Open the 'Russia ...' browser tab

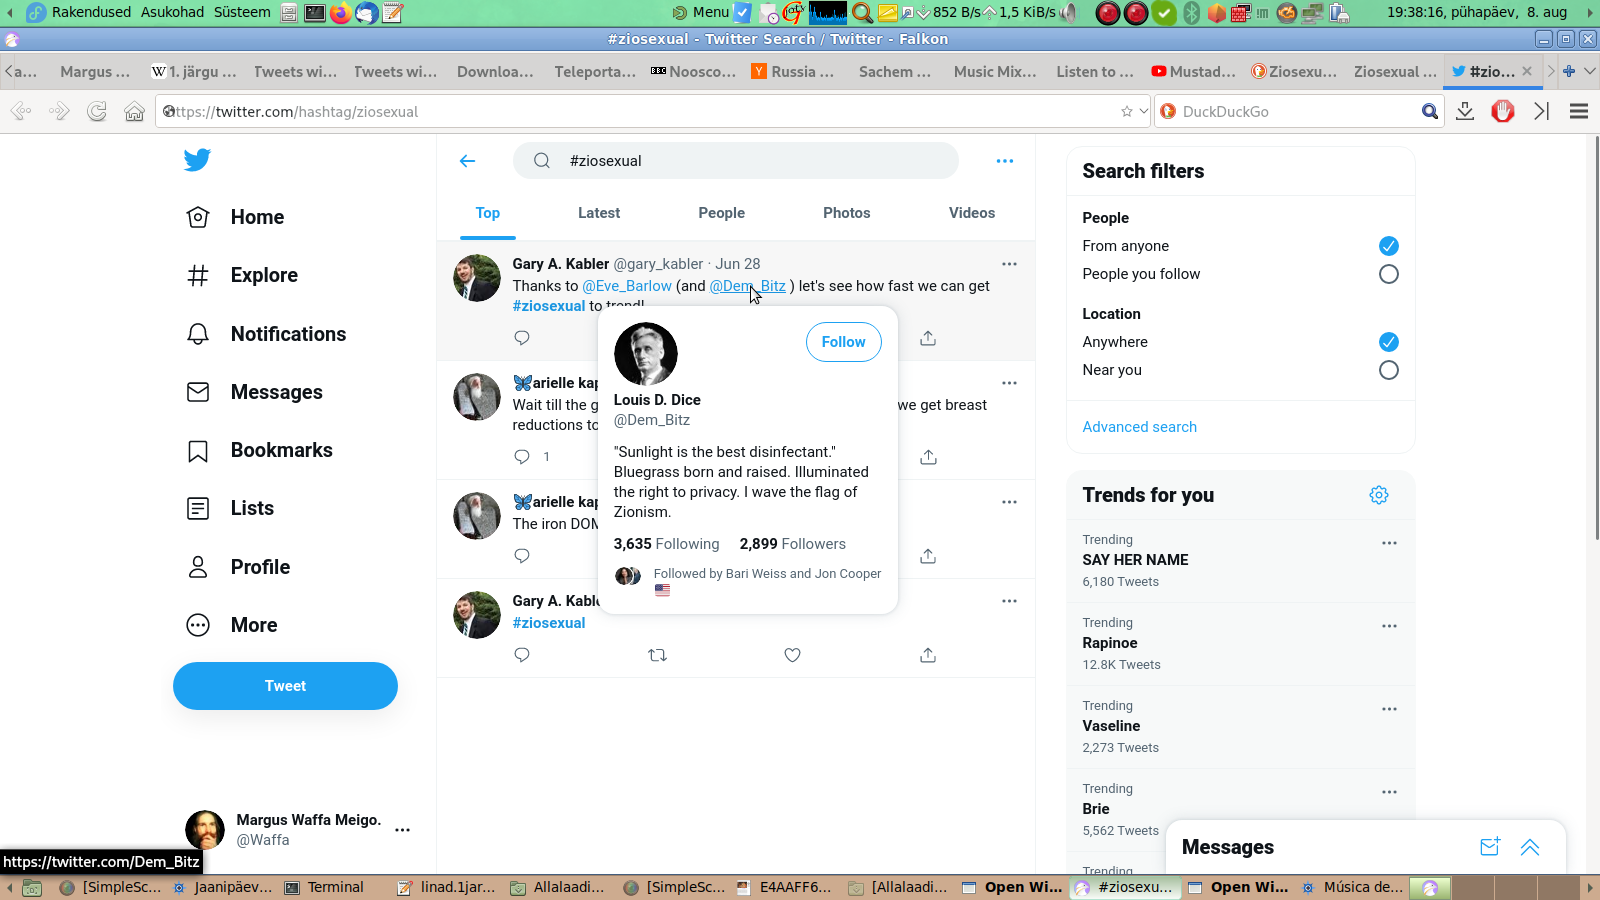click(793, 71)
